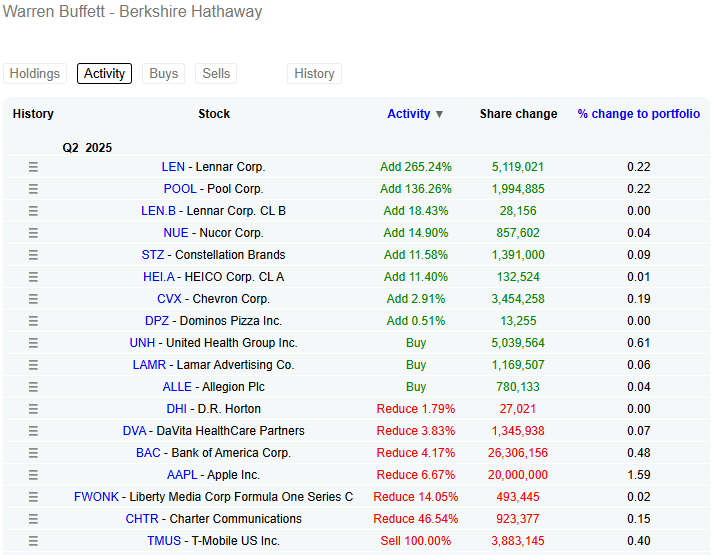Open history icon for NUE Nucor row
This screenshot has height=555, width=714.
point(33,233)
